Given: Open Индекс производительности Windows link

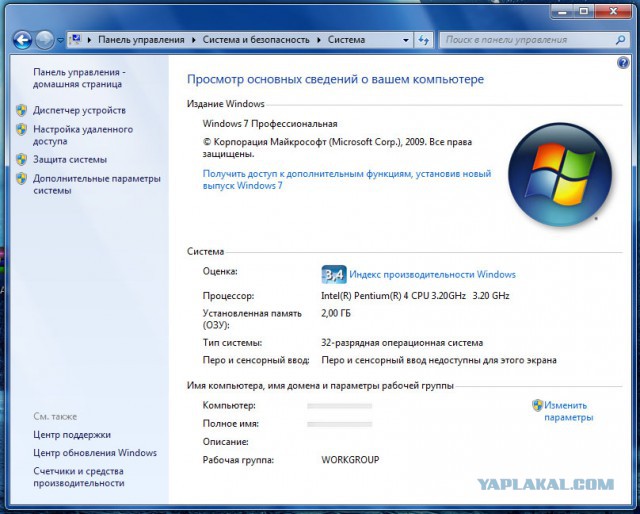Looking at the screenshot, I should 432,274.
